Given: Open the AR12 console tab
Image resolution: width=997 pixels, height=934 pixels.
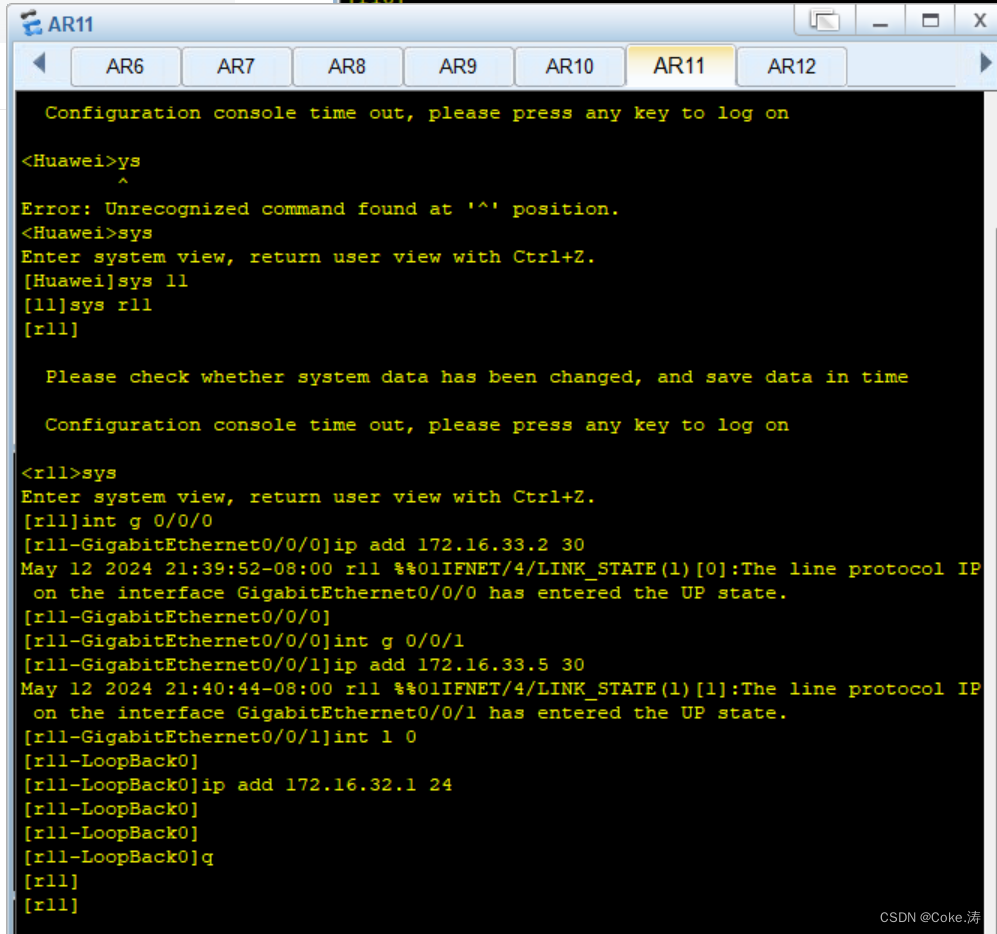Looking at the screenshot, I should 791,66.
